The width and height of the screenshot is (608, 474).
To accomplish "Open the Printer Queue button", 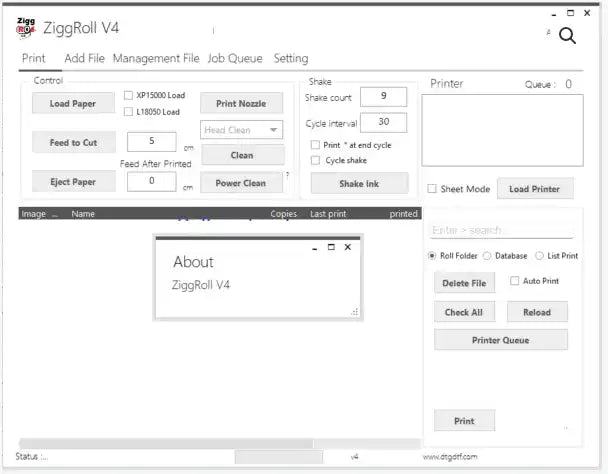I will click(501, 340).
